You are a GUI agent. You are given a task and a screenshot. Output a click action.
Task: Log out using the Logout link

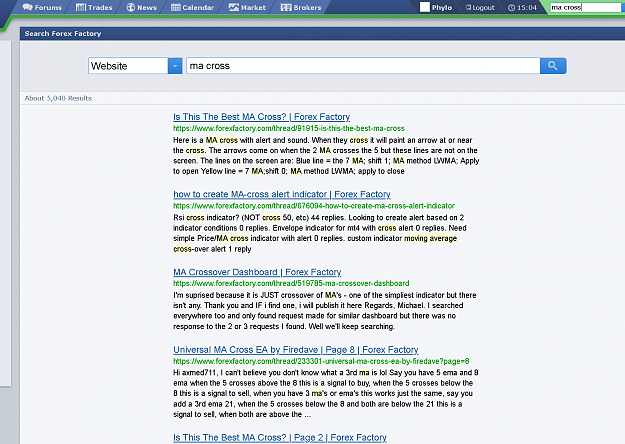point(480,8)
